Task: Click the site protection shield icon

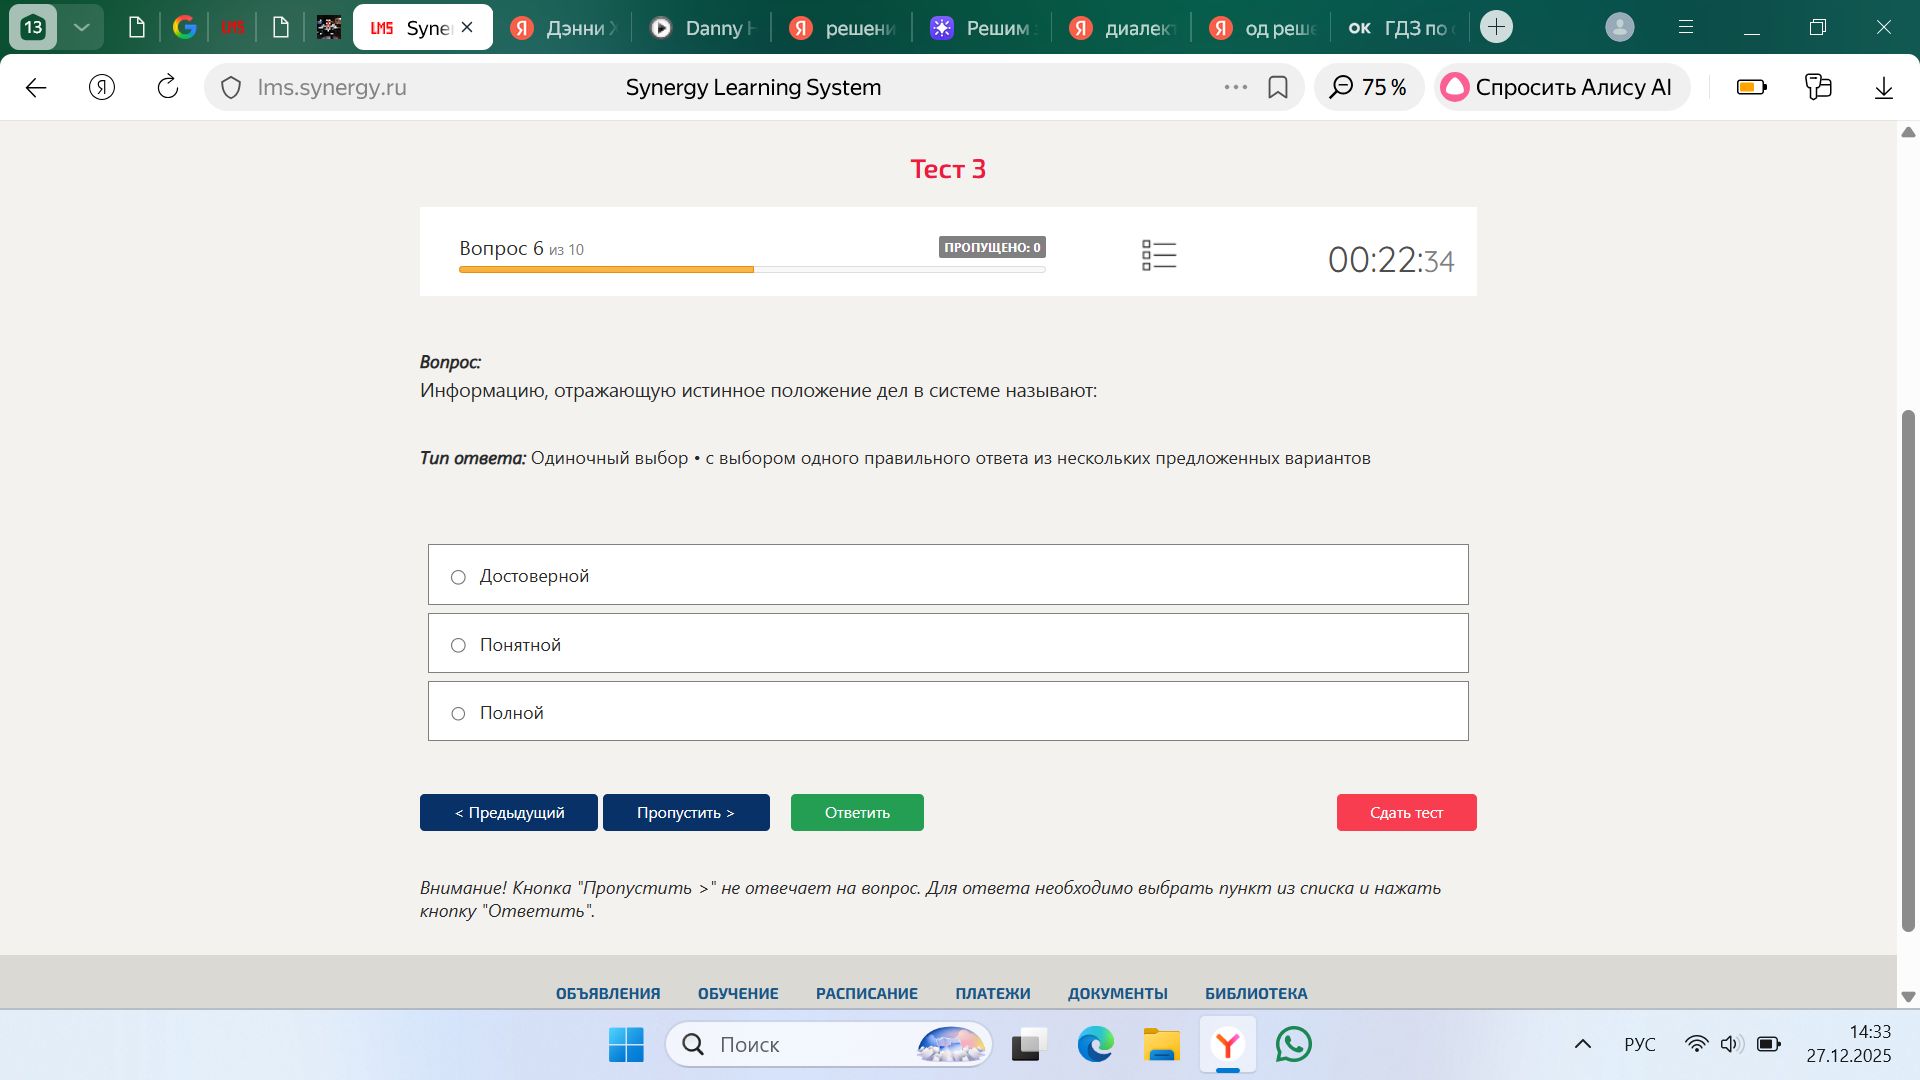Action: point(231,88)
